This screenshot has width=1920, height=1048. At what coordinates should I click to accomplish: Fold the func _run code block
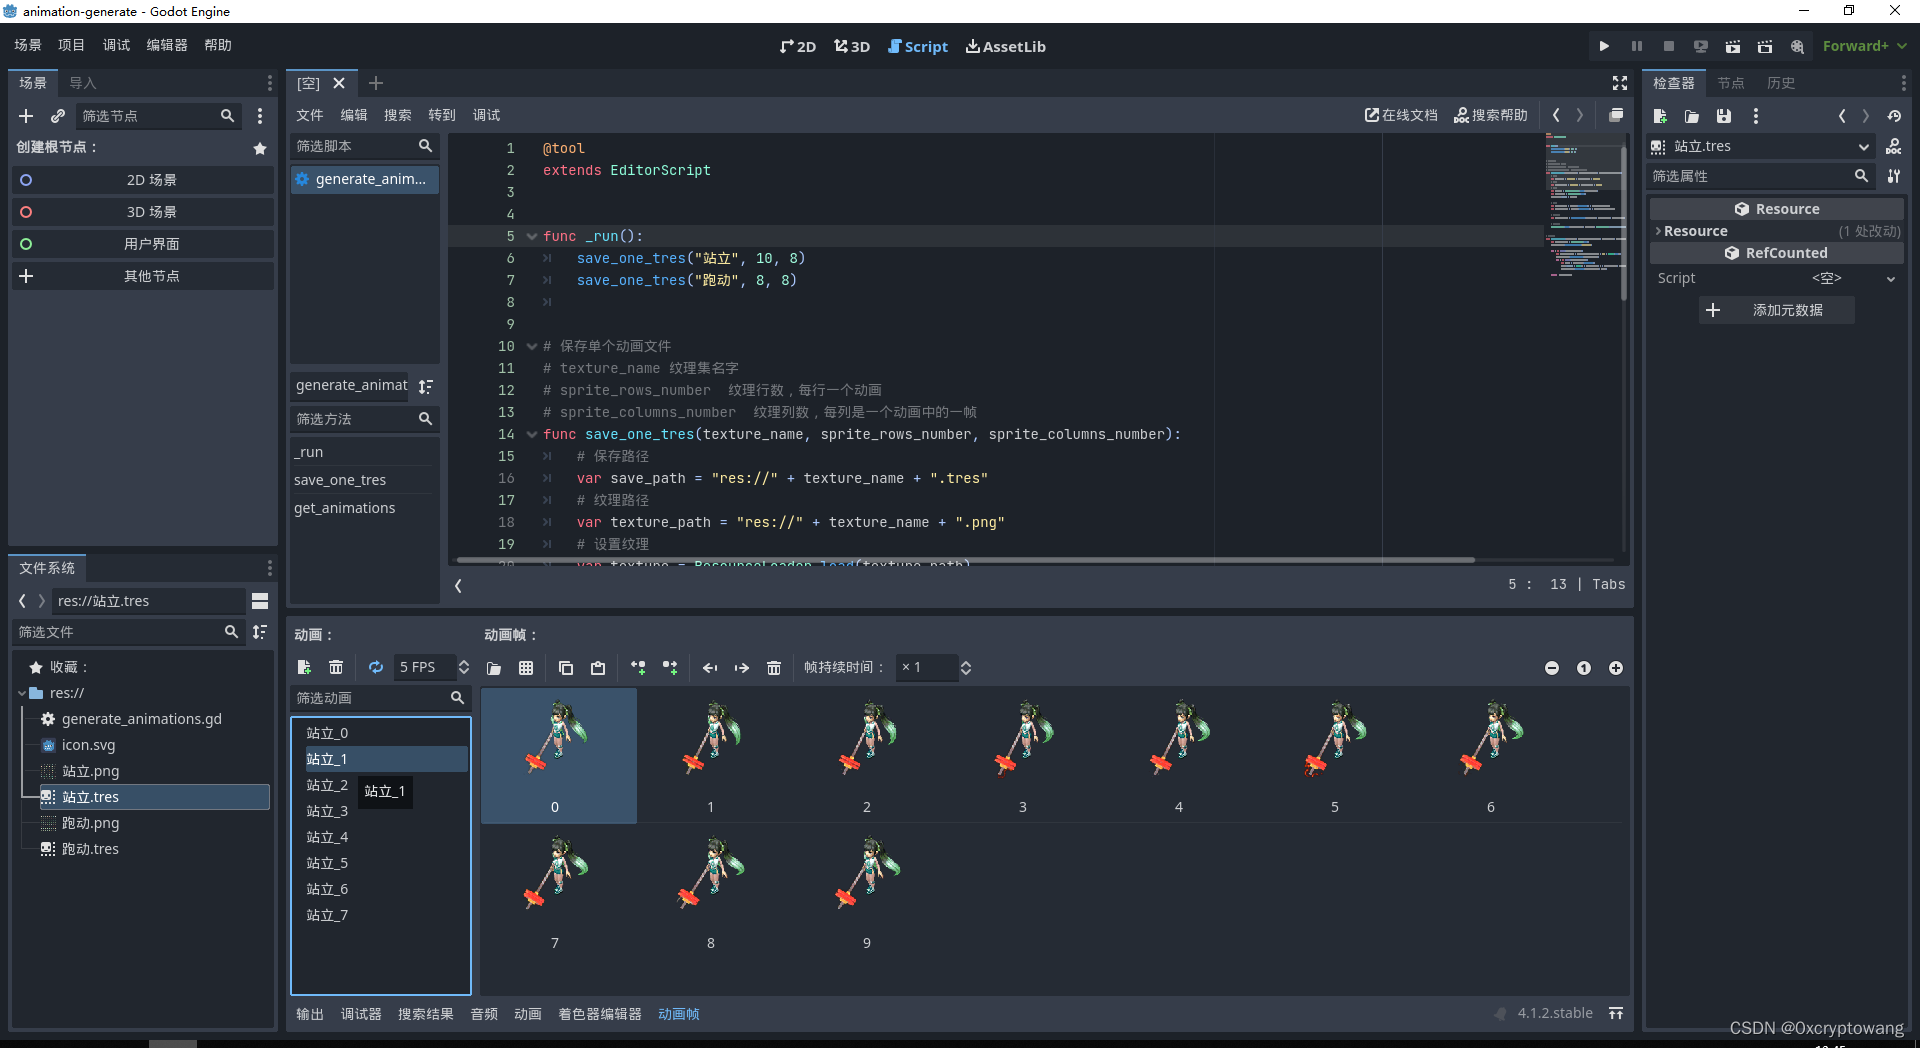531,236
